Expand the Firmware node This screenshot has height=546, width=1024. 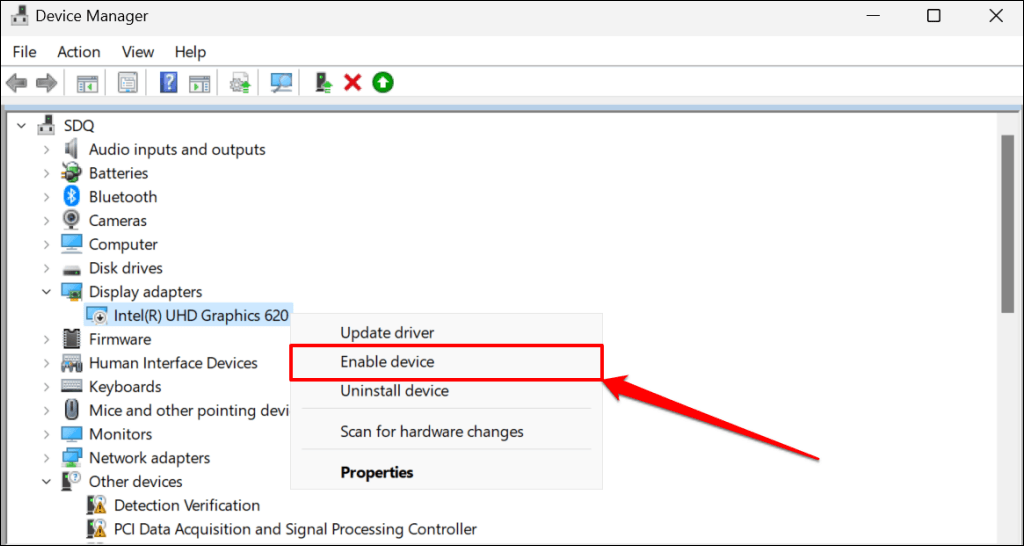[x=46, y=339]
